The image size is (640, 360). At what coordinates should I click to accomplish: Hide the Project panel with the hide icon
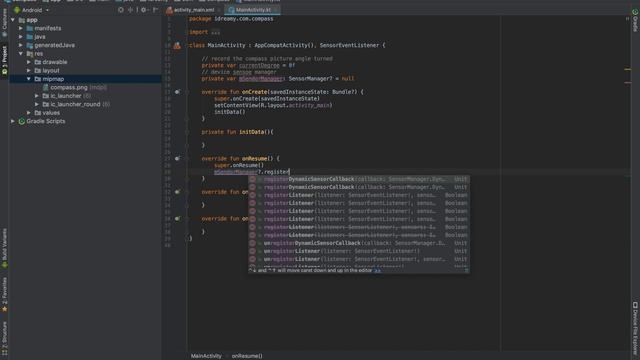click(x=155, y=10)
